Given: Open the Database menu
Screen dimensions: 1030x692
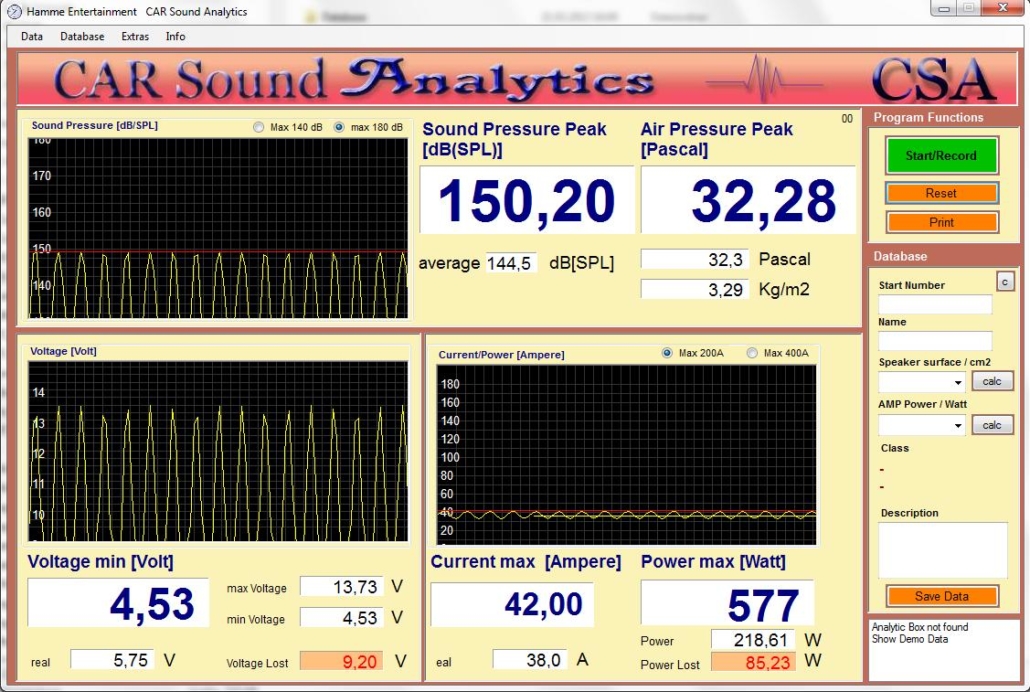Looking at the screenshot, I should click(x=82, y=37).
